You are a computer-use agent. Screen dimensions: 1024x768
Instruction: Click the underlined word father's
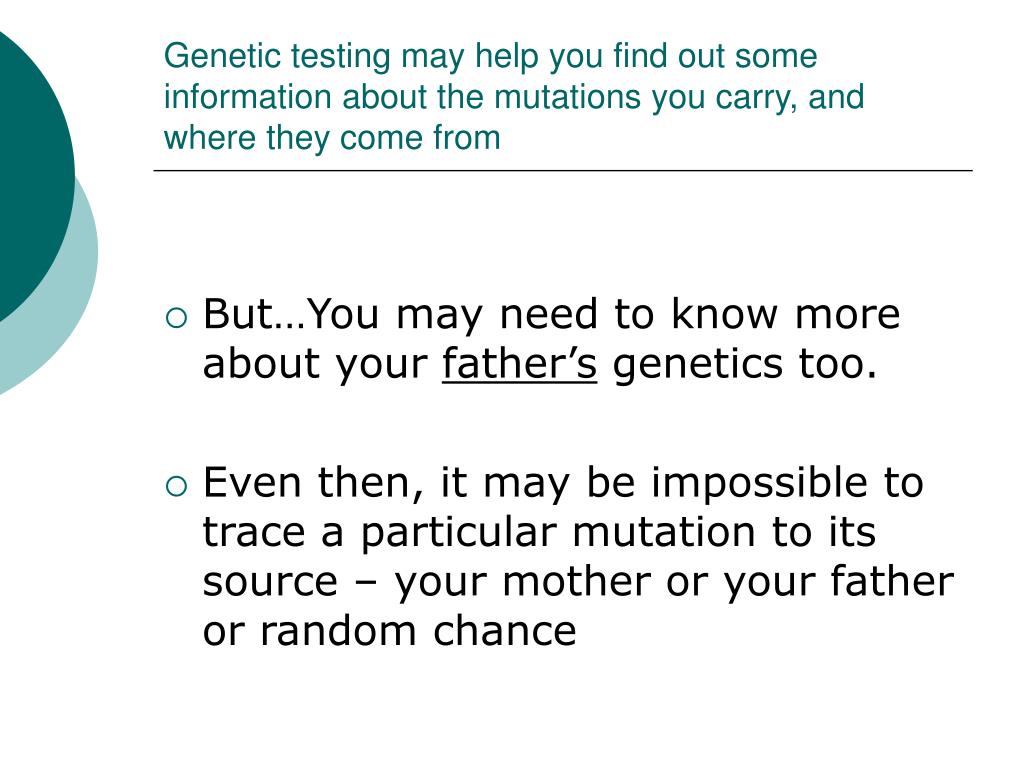tap(520, 363)
